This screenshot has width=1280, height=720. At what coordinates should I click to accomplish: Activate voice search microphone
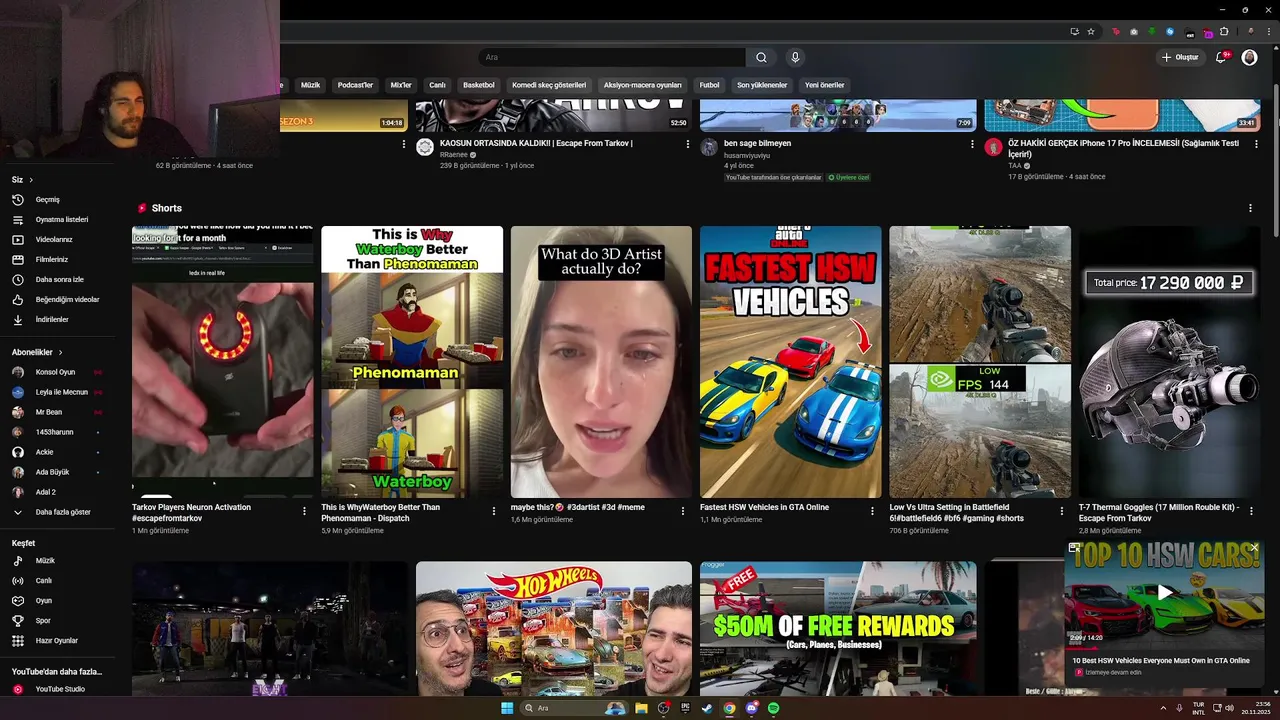coord(795,57)
